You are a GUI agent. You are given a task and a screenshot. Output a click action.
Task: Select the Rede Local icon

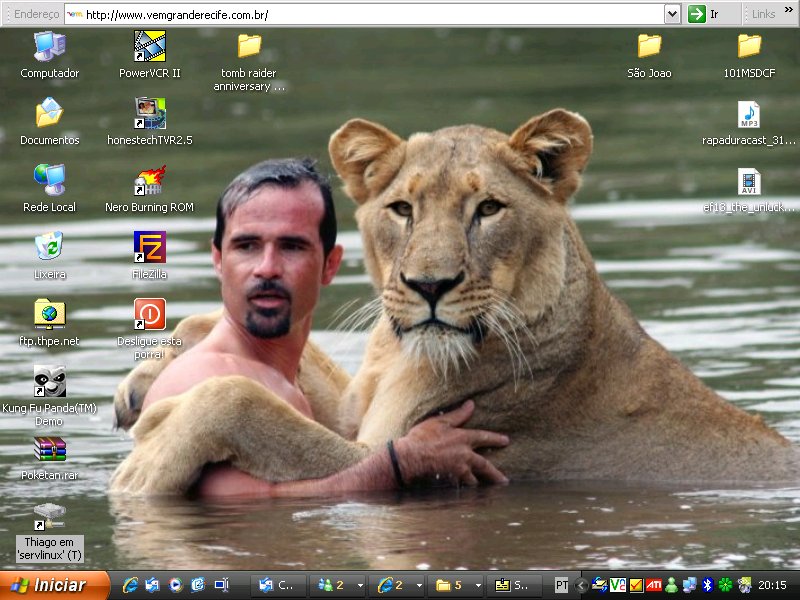pyautogui.click(x=49, y=180)
